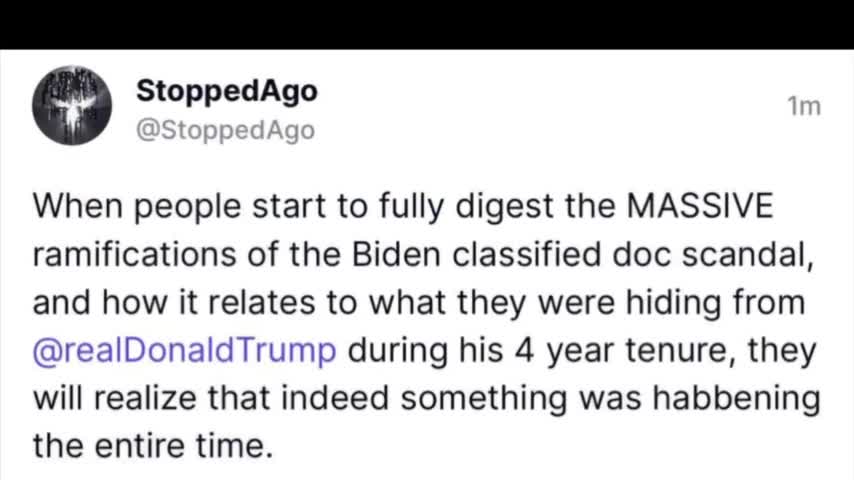Click the StoppedAgo display name
This screenshot has width=854, height=480.
pyautogui.click(x=227, y=92)
